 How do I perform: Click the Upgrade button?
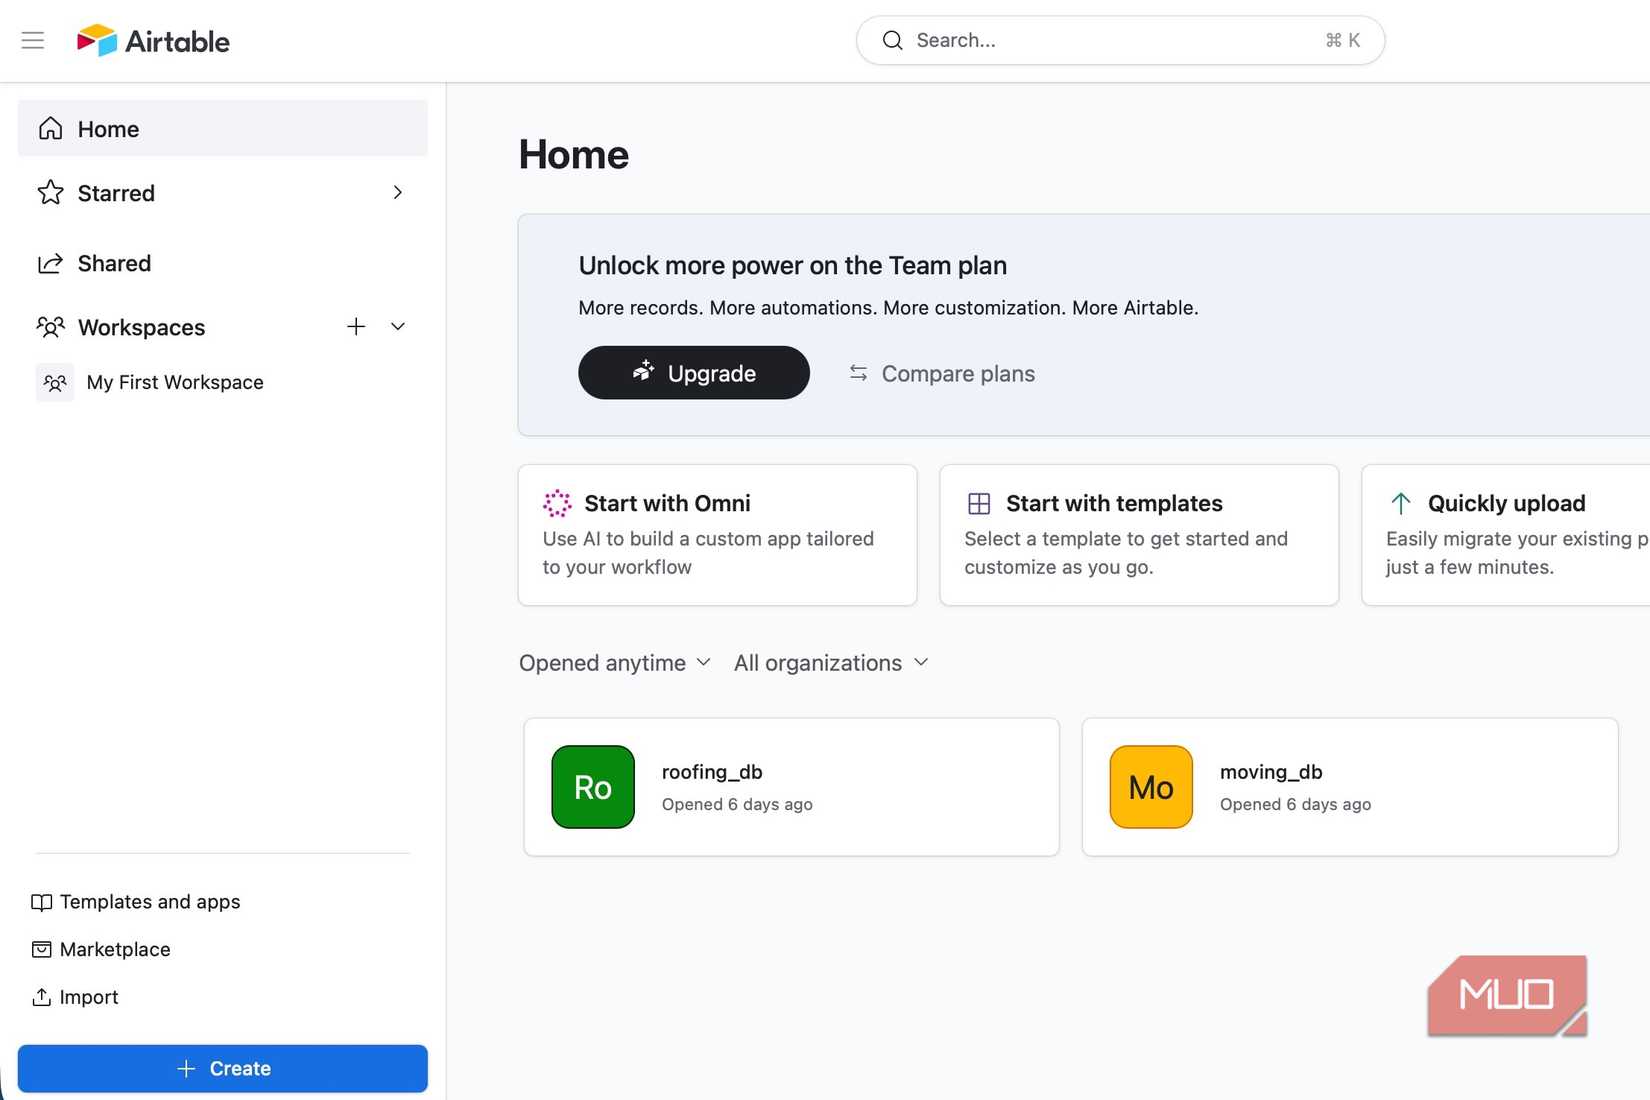pyautogui.click(x=694, y=372)
